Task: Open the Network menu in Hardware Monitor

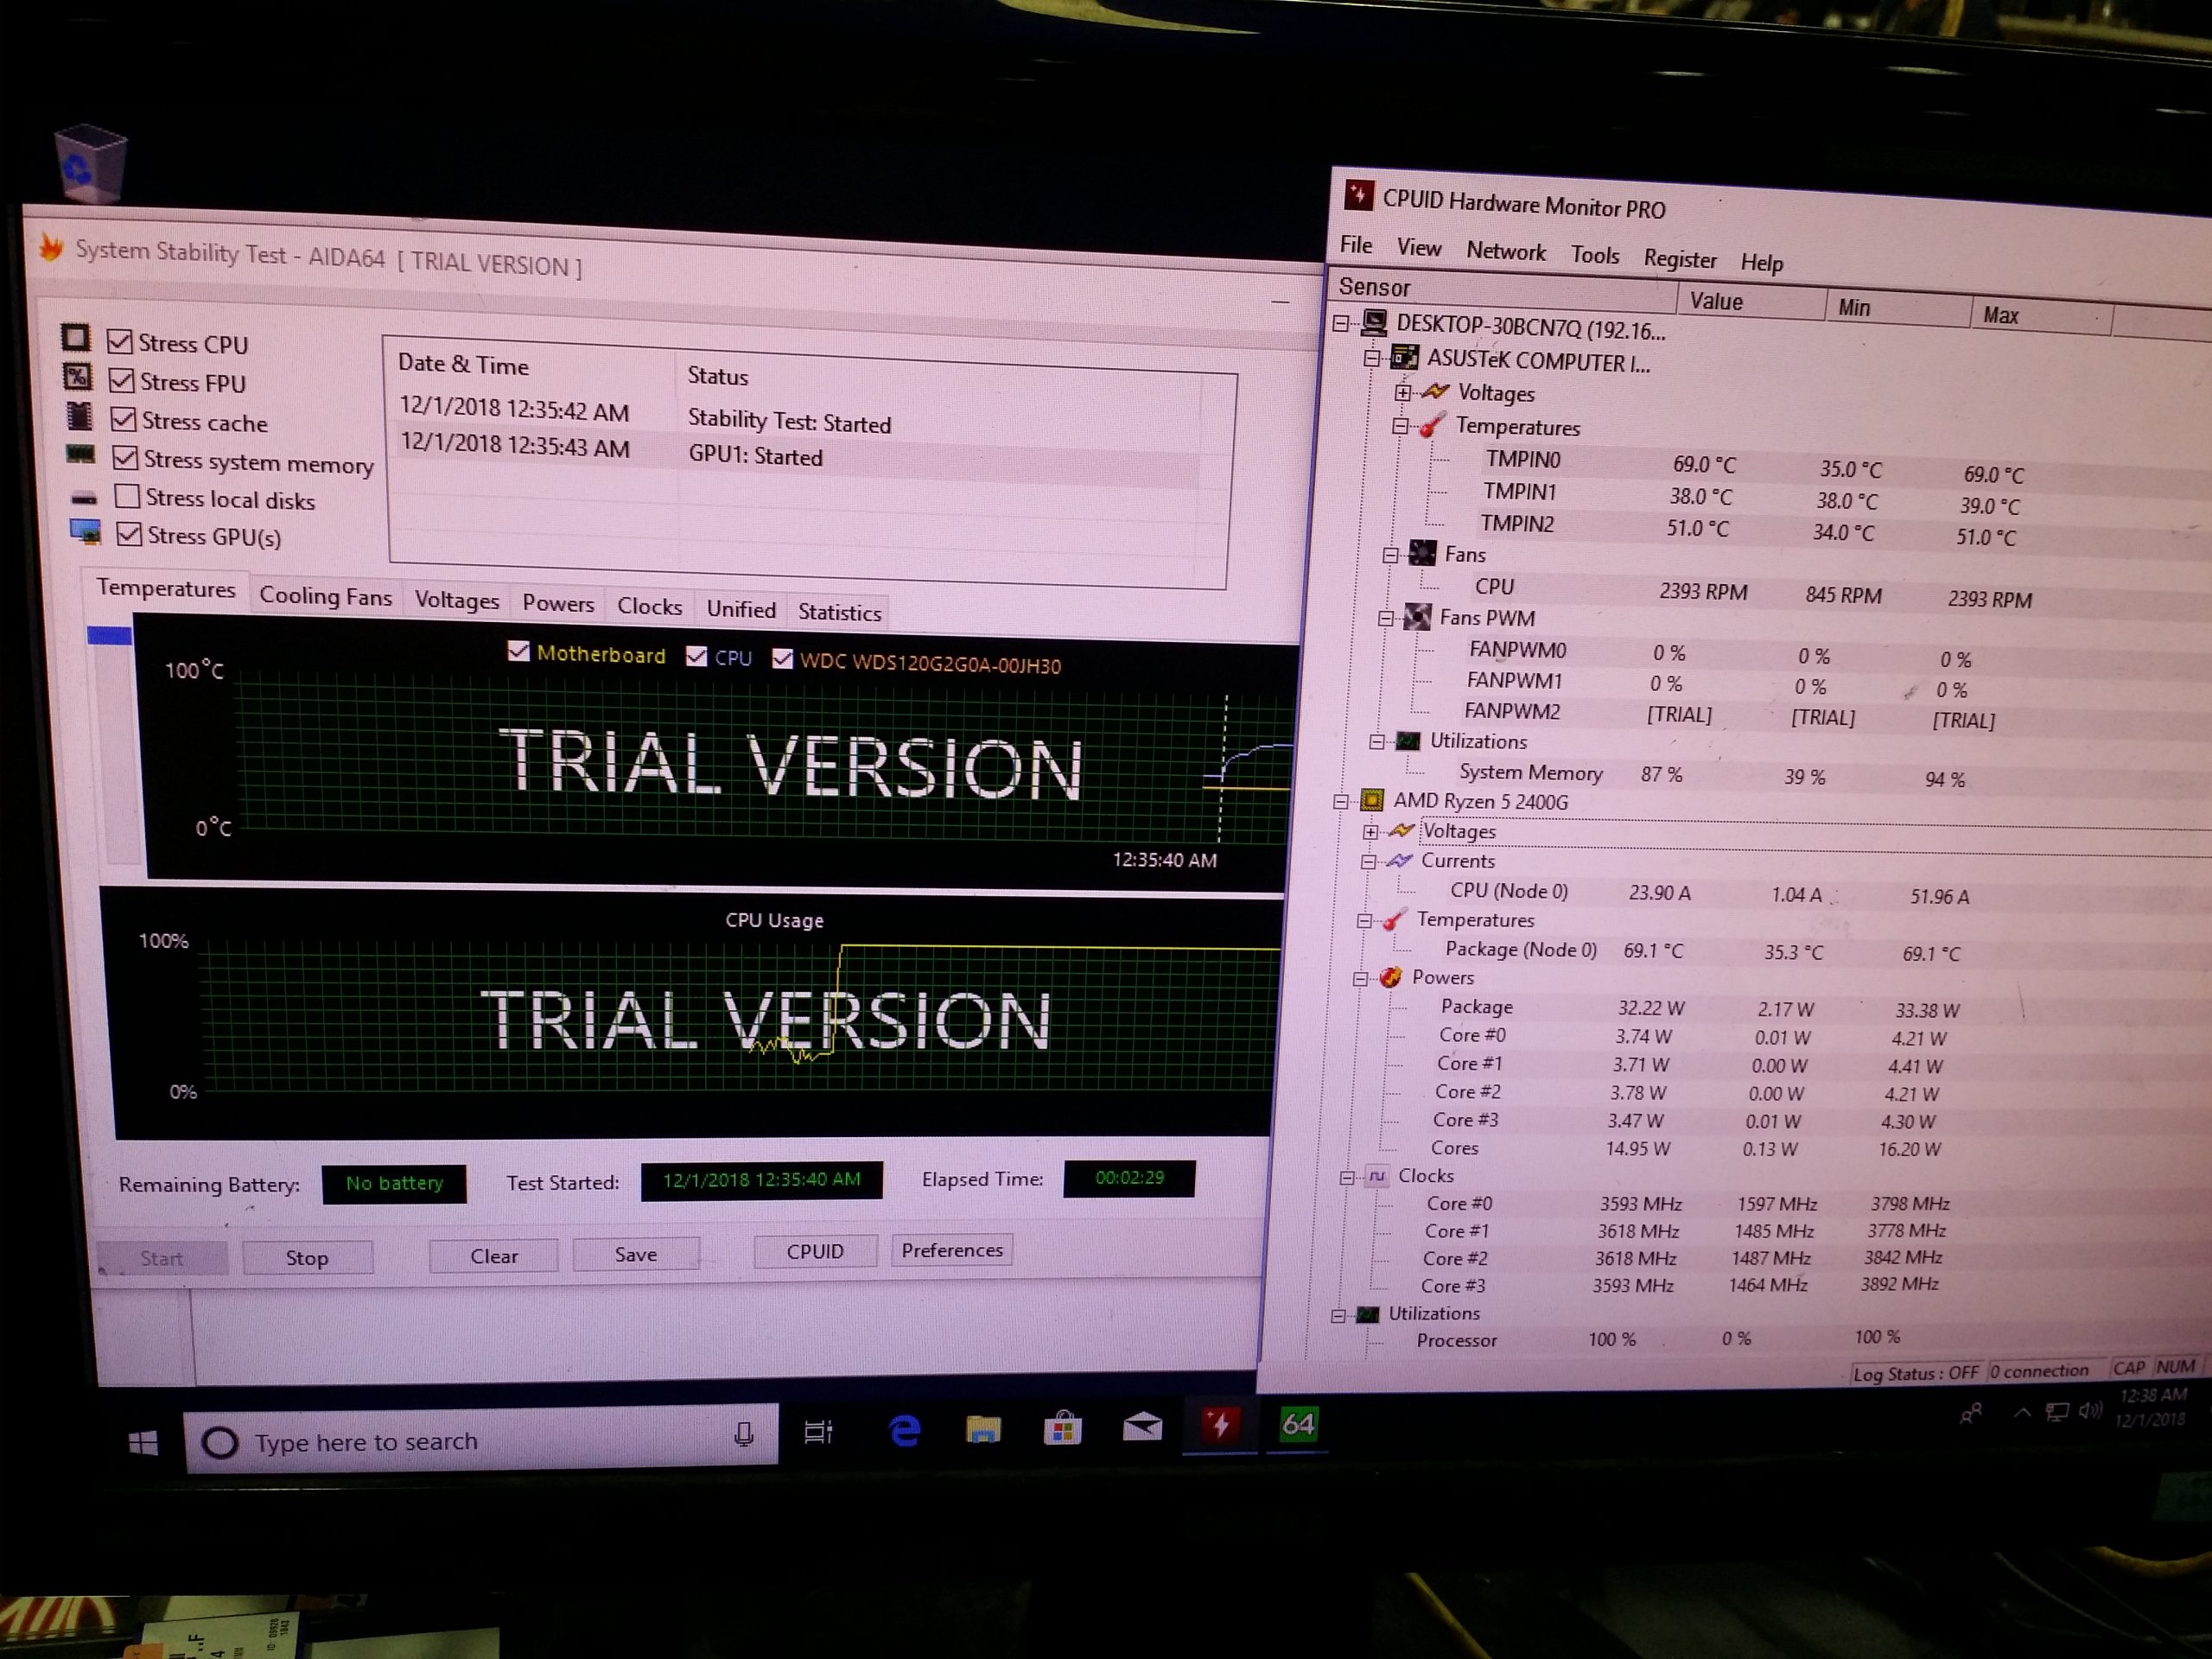Action: (1506, 251)
